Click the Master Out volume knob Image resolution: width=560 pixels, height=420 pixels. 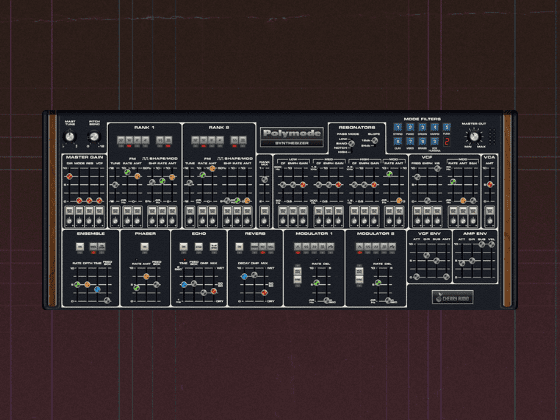tap(474, 136)
